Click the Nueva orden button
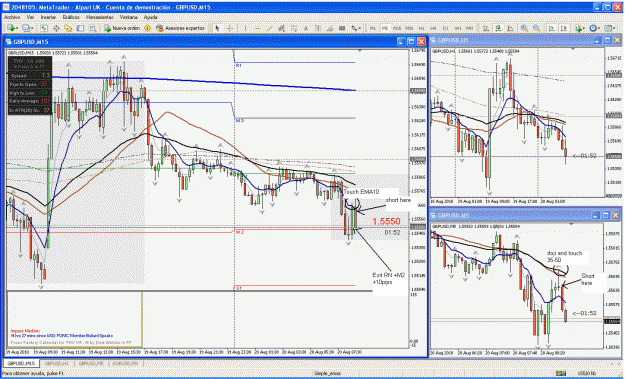The height and width of the screenshot is (379, 625). 122,28
